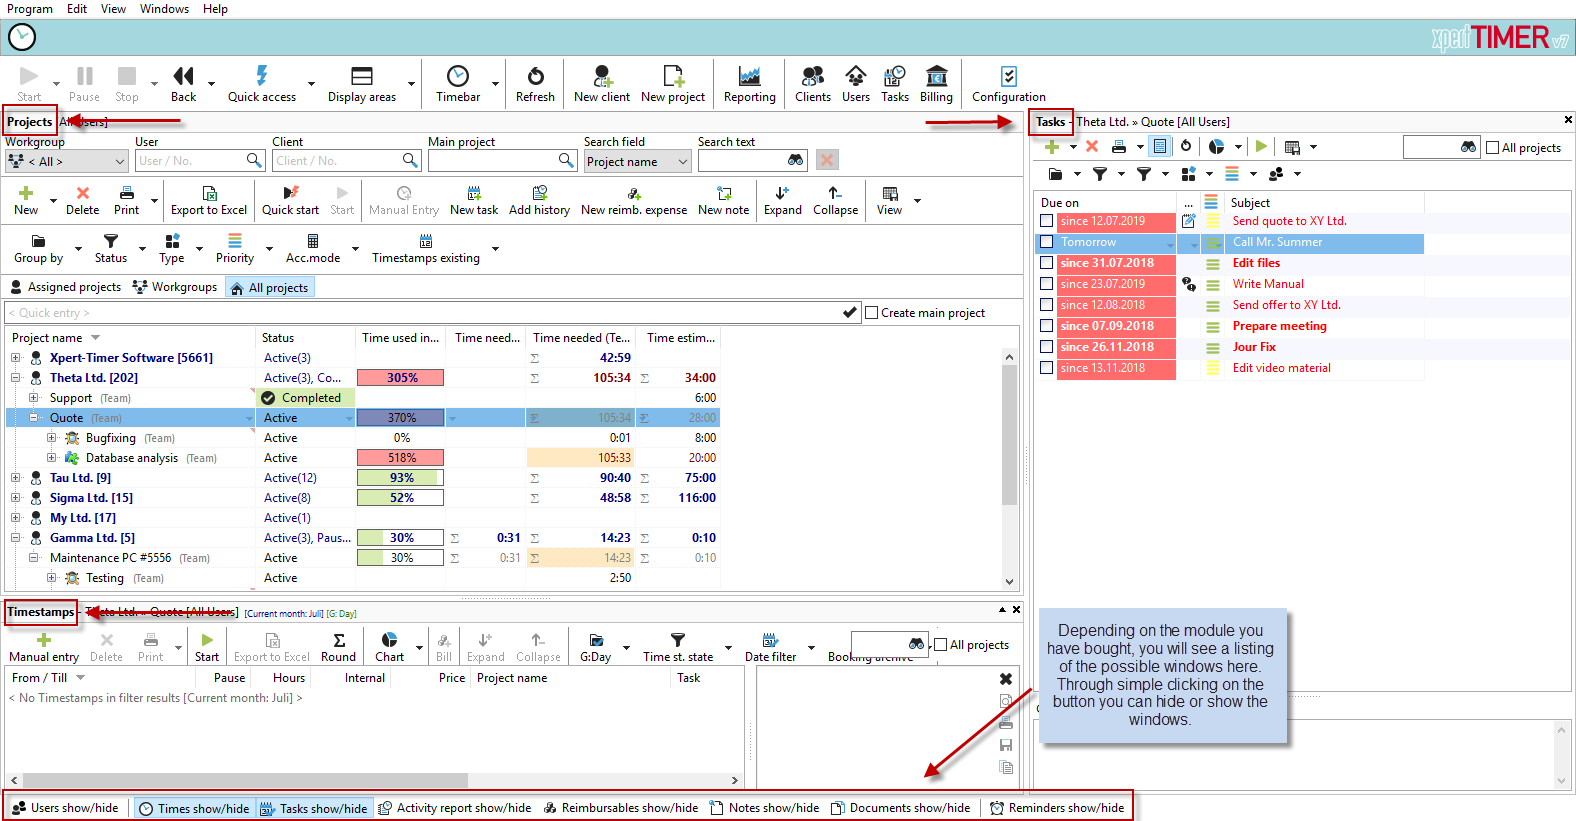Check the All projects box in Tasks panel
Viewport: 1576px width, 821px height.
click(x=1493, y=148)
